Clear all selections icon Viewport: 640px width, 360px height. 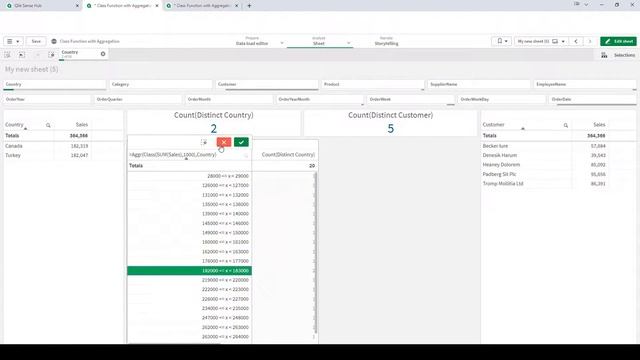(51, 55)
